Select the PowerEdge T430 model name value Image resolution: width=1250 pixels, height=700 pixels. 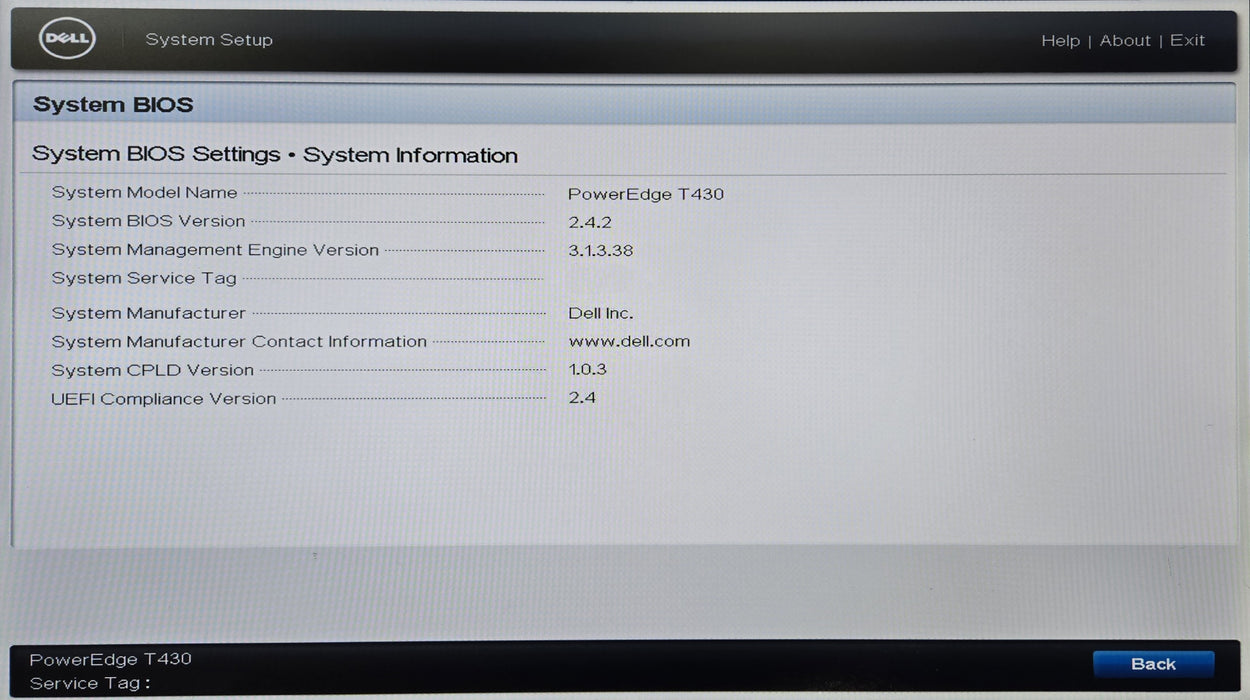coord(646,194)
